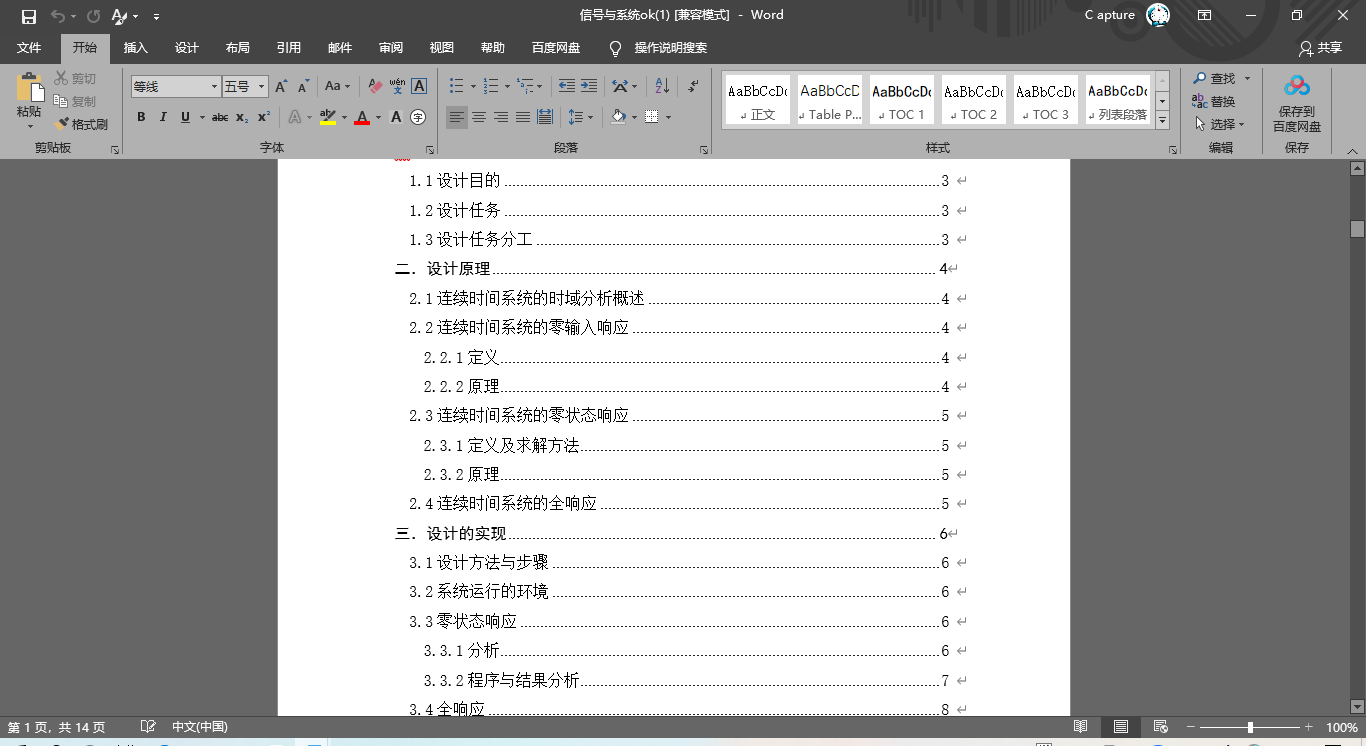The image size is (1366, 746).
Task: Click the phonetic guide (wén) icon
Action: [x=397, y=87]
